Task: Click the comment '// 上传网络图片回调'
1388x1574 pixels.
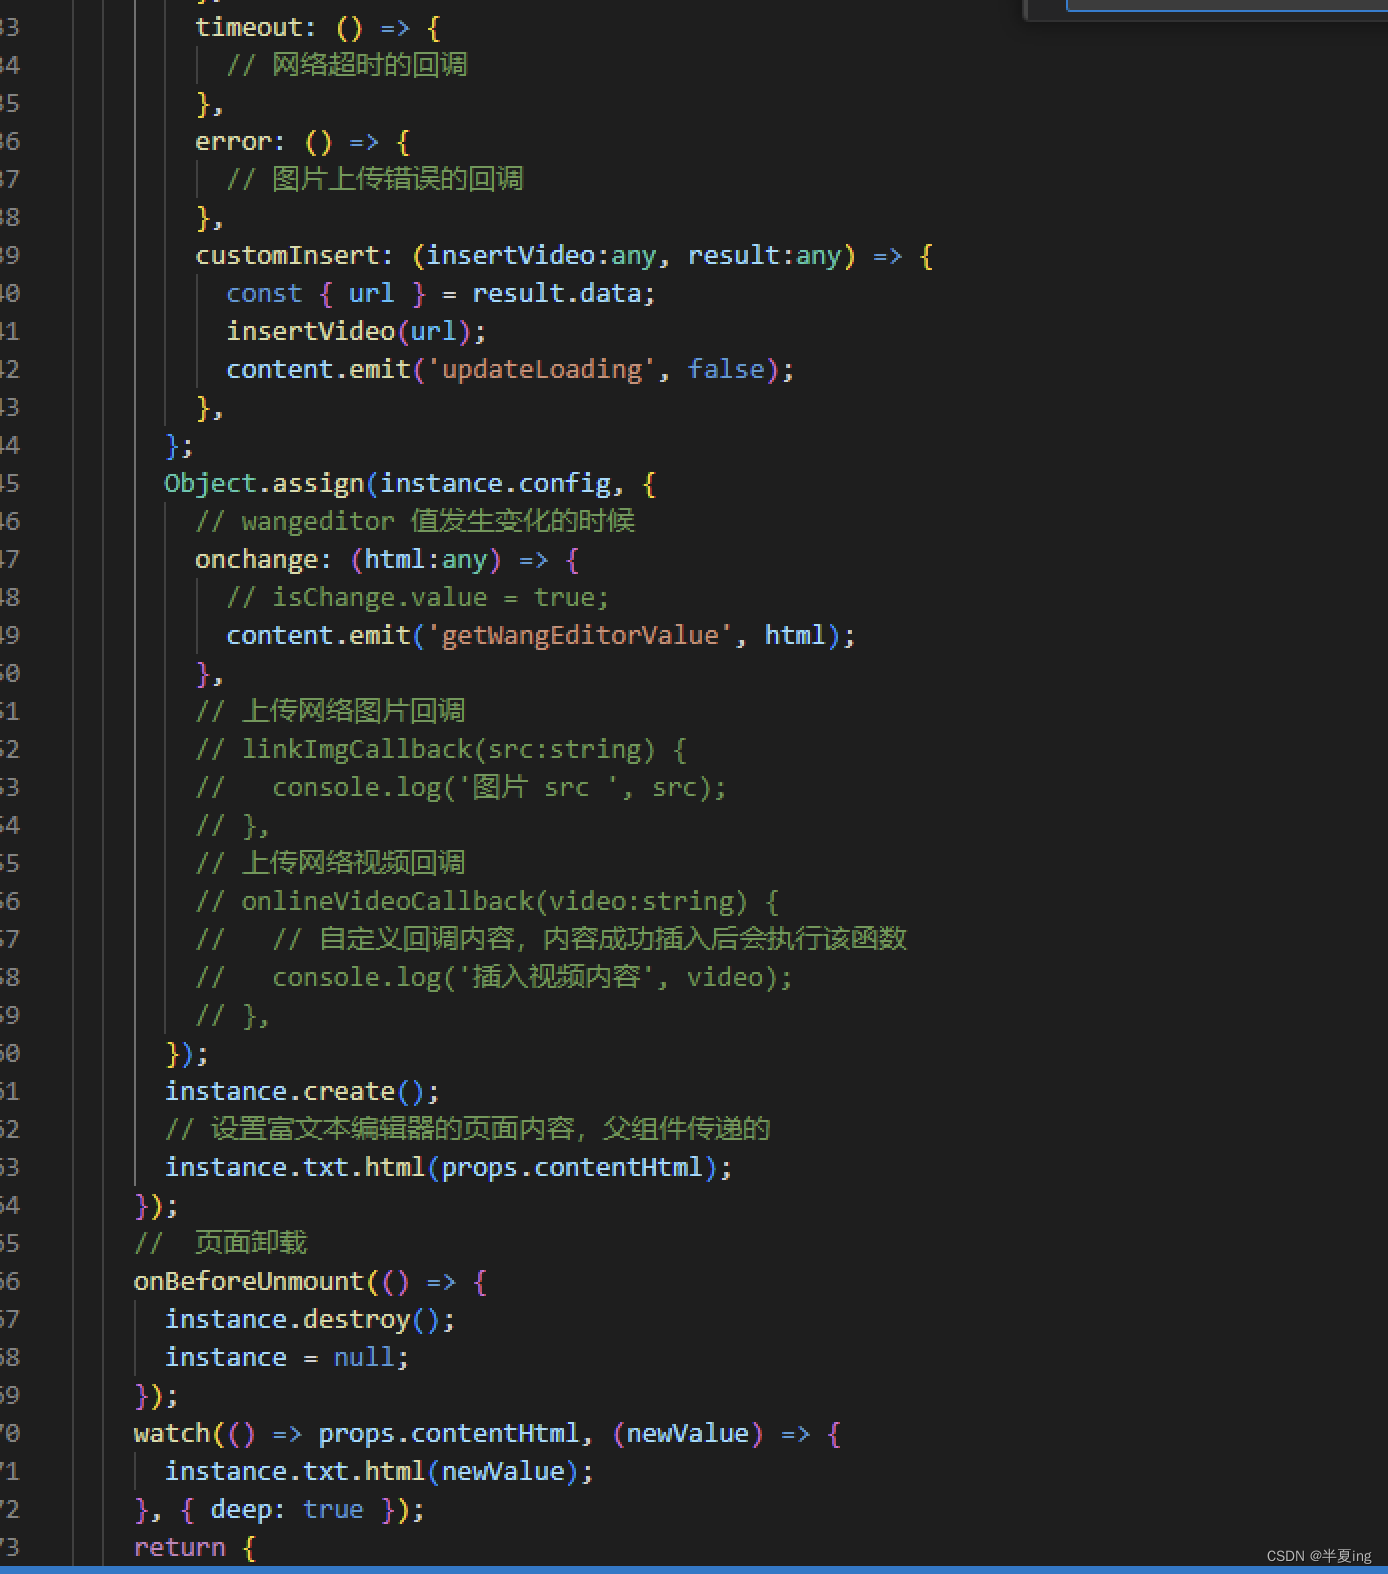Action: click(x=330, y=711)
